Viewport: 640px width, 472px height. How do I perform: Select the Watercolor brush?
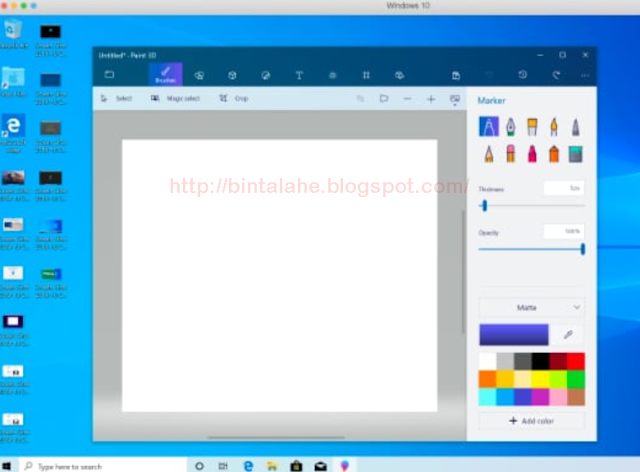(x=554, y=127)
